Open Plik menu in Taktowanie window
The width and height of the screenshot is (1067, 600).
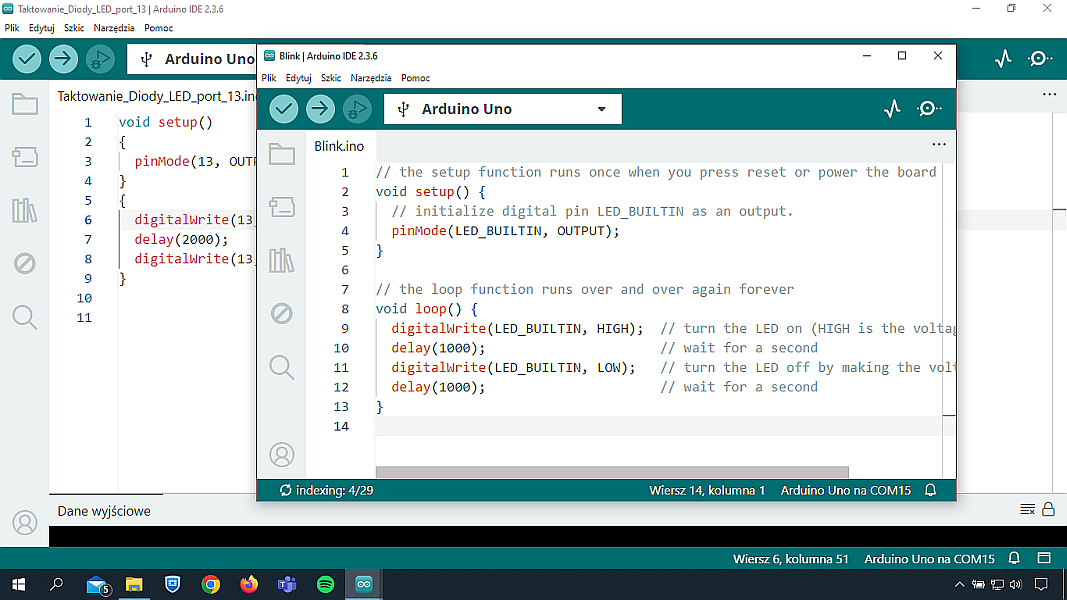12,28
